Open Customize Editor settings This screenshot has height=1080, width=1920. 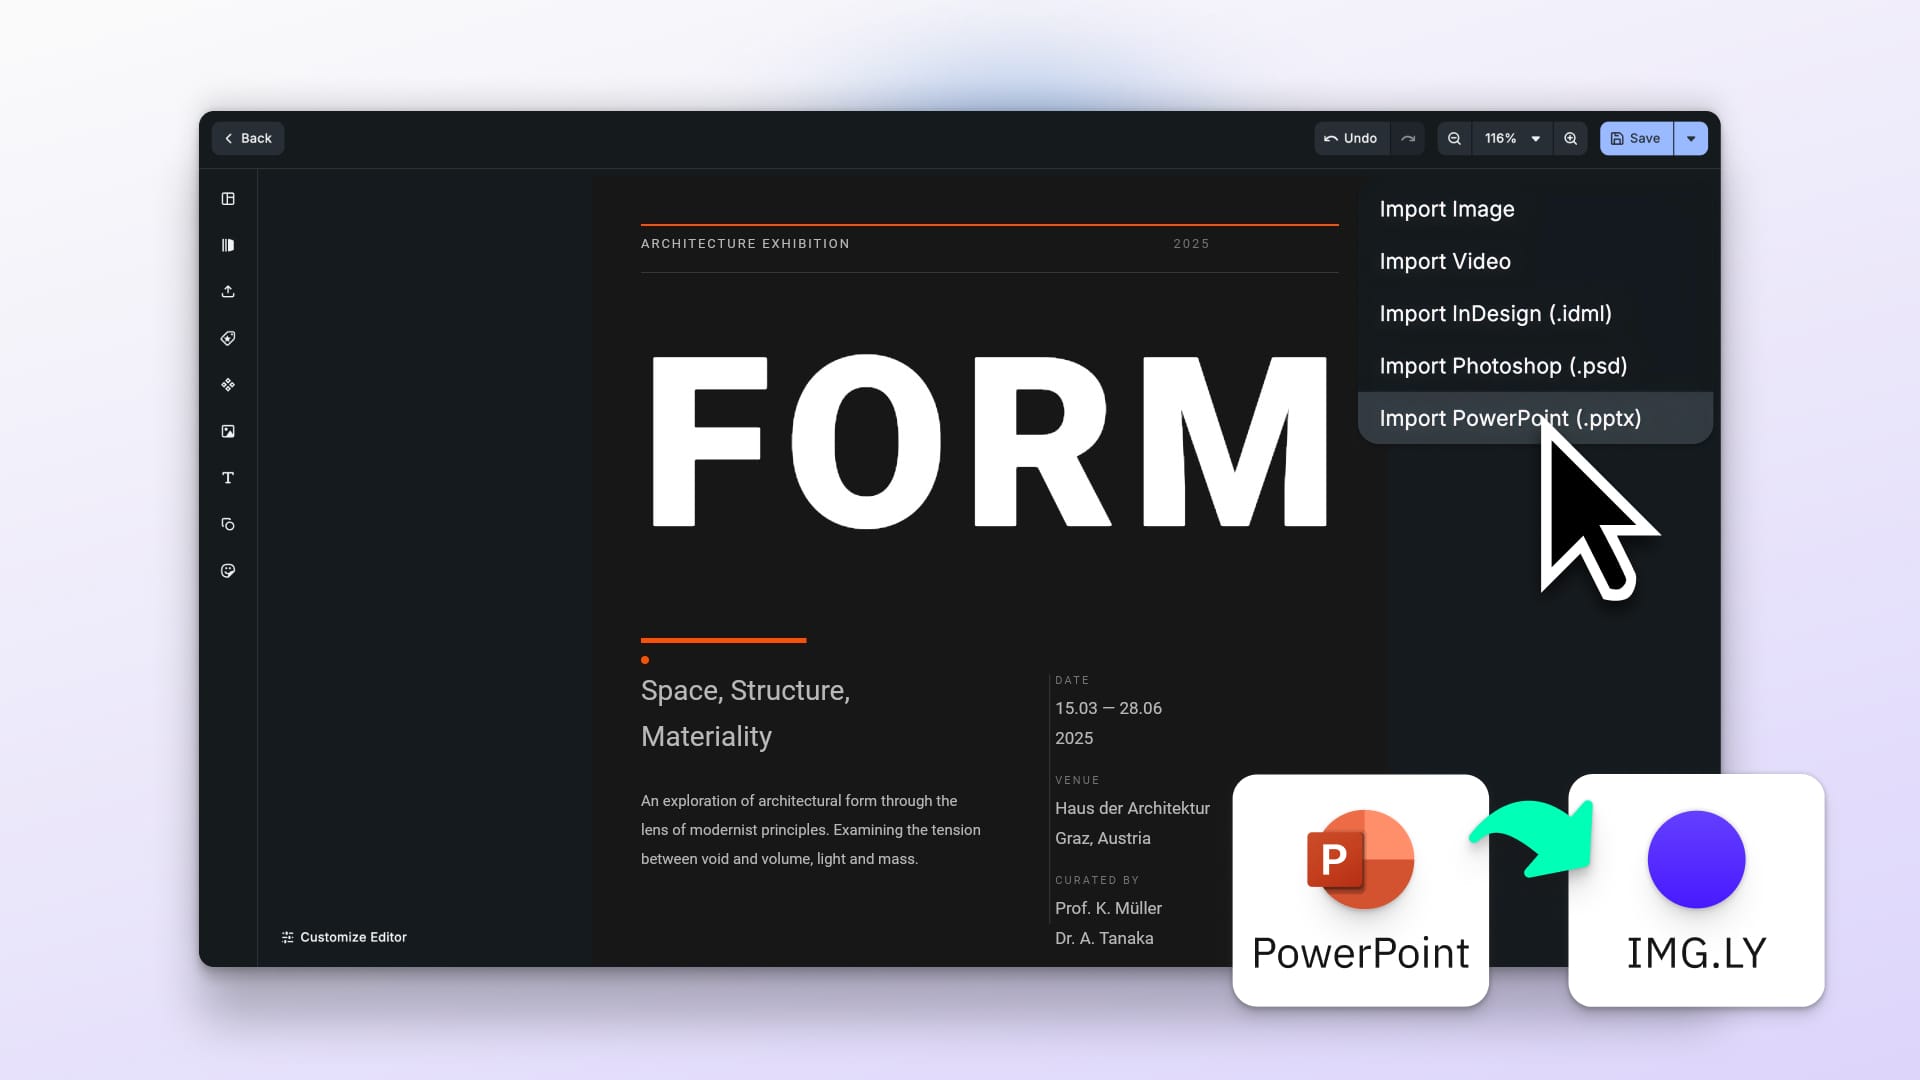coord(344,937)
